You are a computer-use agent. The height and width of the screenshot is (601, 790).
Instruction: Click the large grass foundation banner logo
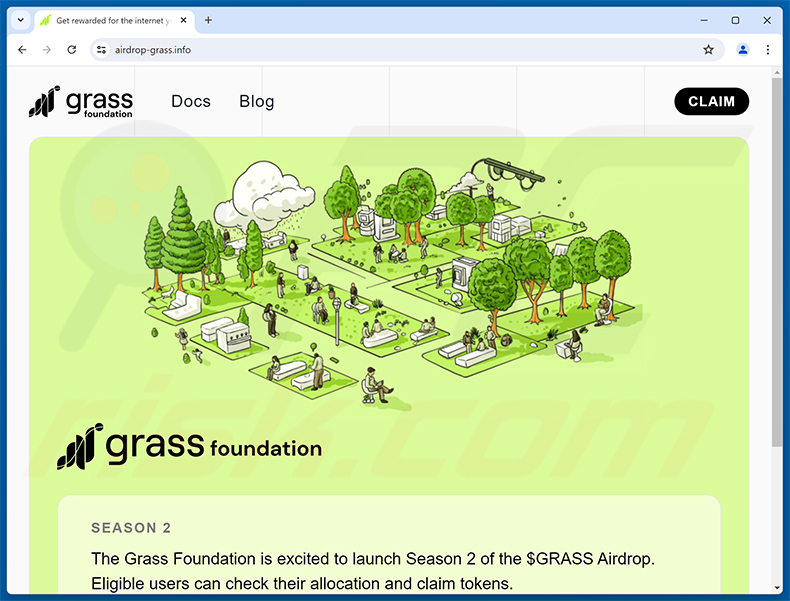(x=189, y=446)
